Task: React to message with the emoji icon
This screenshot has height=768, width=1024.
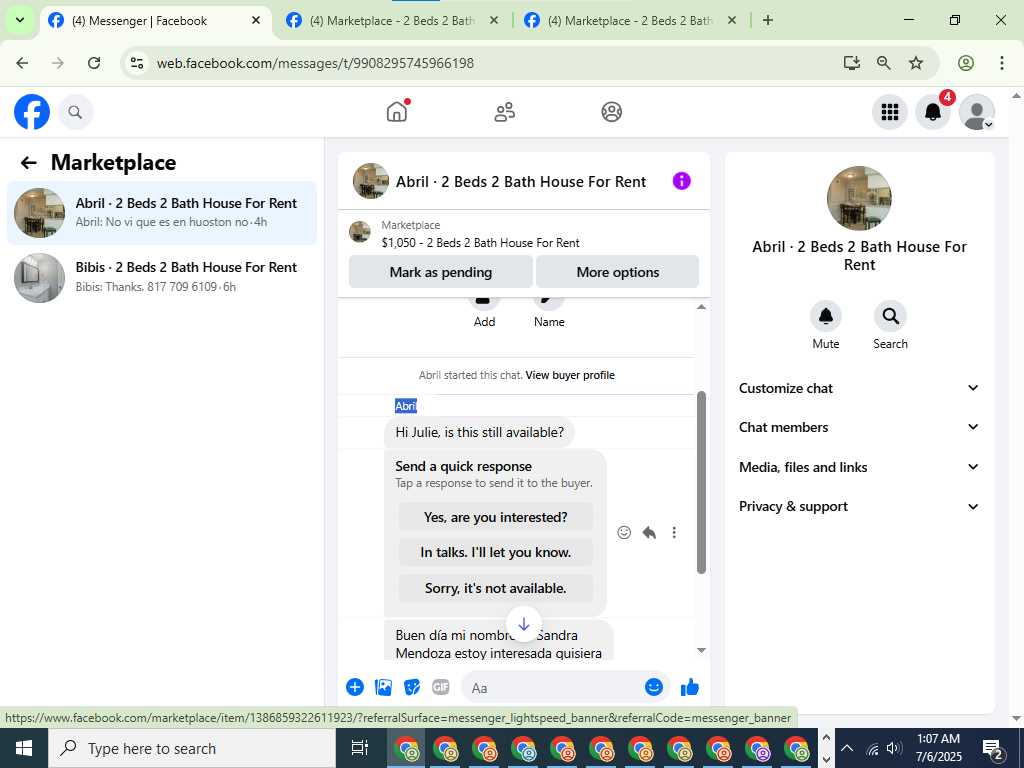Action: (624, 532)
